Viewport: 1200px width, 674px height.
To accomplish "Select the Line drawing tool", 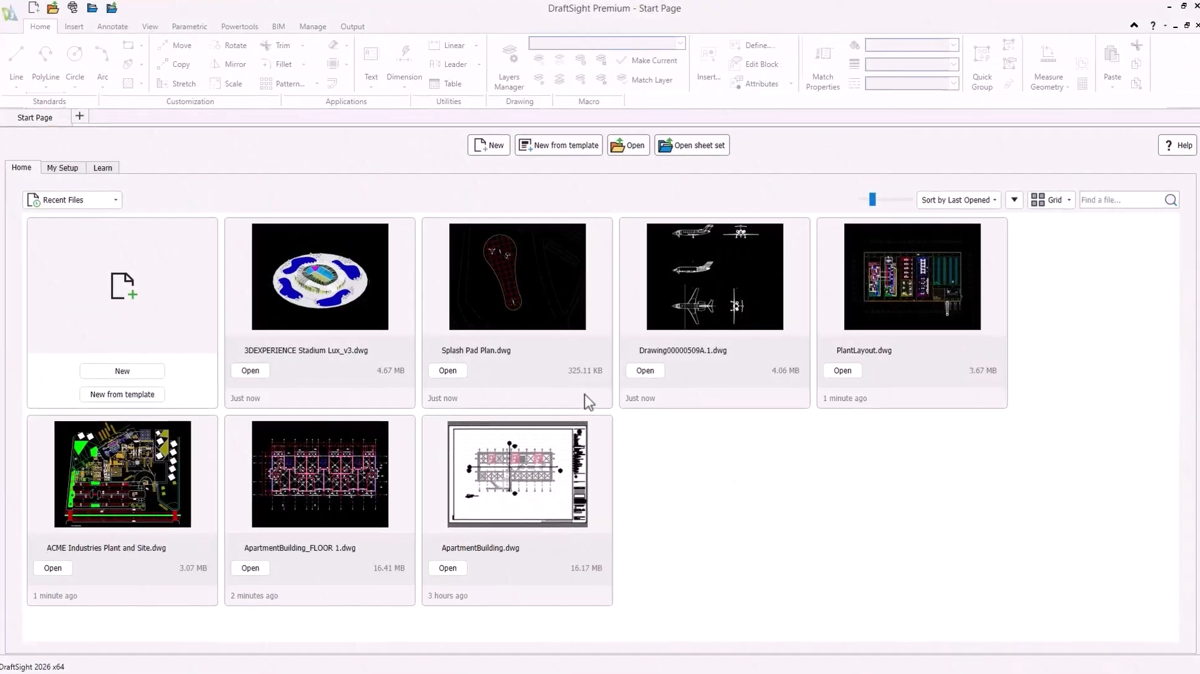I will coord(16,62).
